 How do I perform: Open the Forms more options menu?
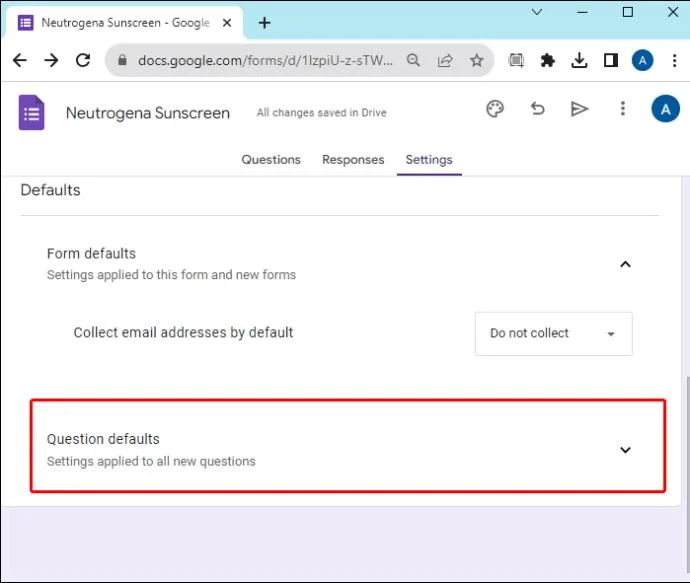[622, 108]
